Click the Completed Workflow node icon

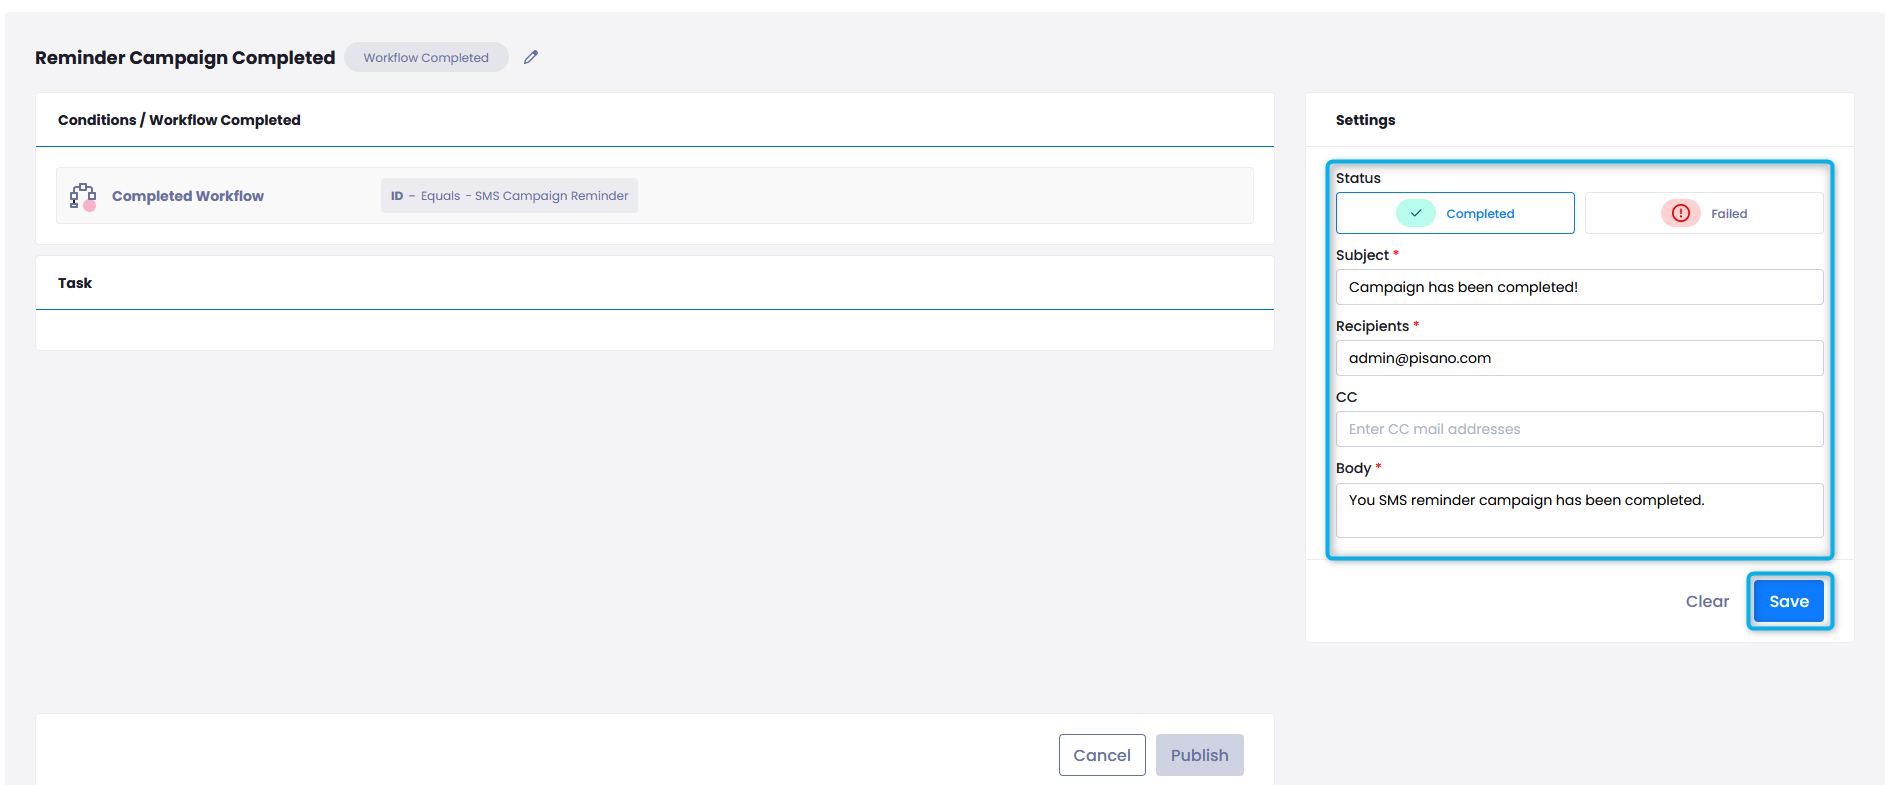(83, 196)
